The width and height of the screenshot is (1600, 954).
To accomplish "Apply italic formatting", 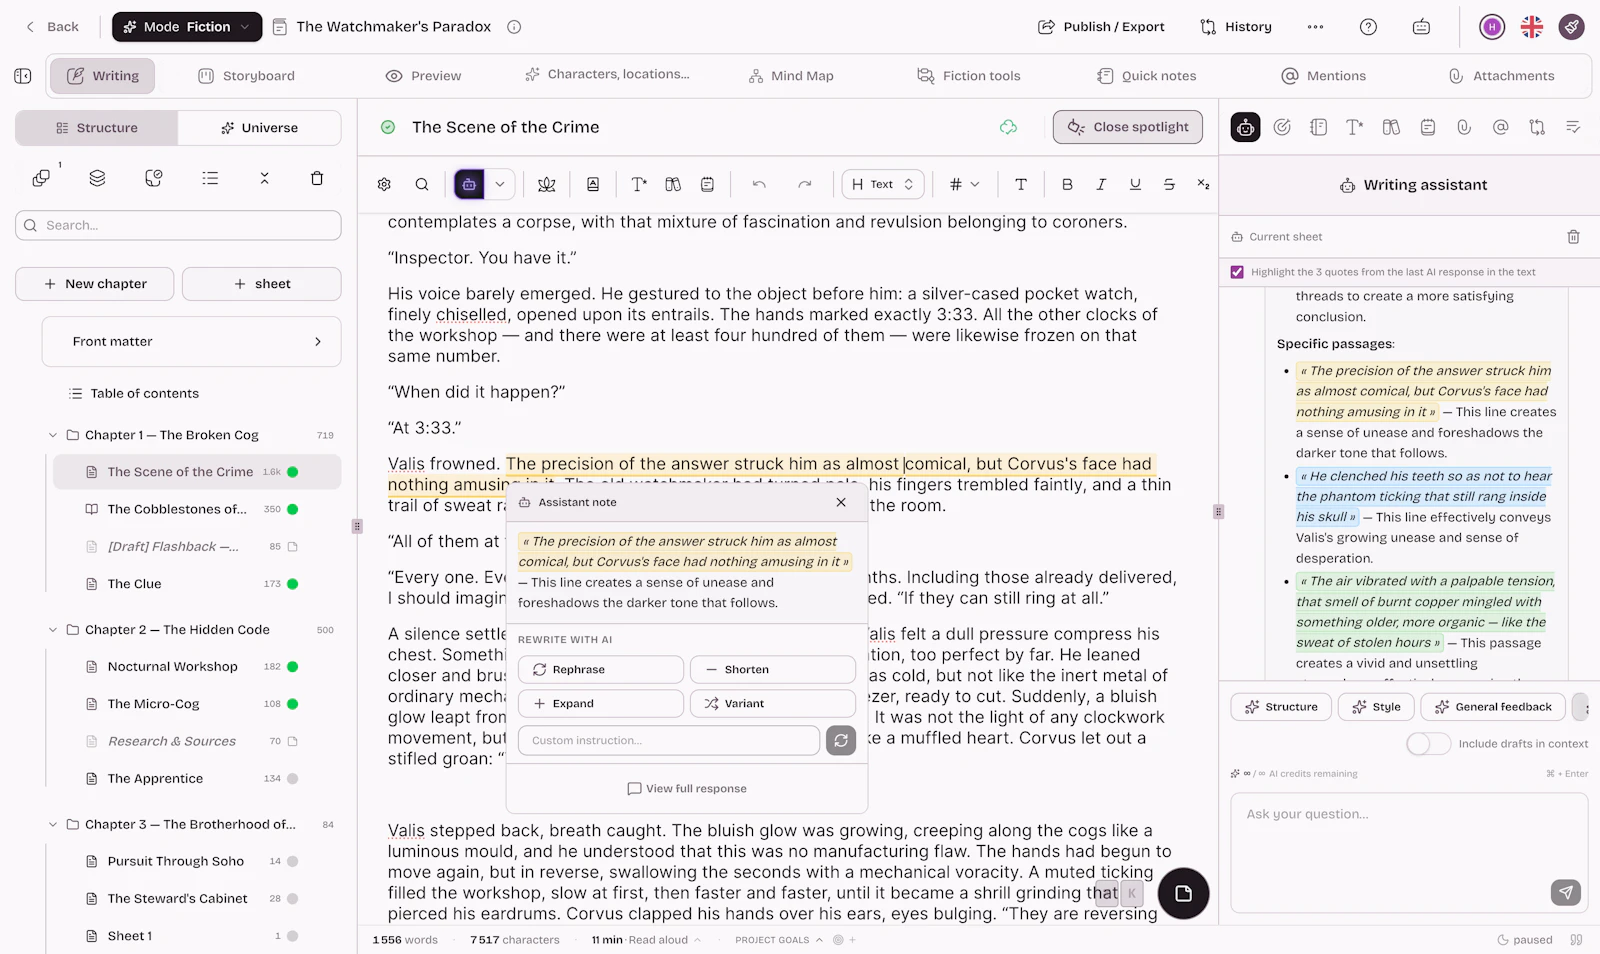I will 1101,184.
